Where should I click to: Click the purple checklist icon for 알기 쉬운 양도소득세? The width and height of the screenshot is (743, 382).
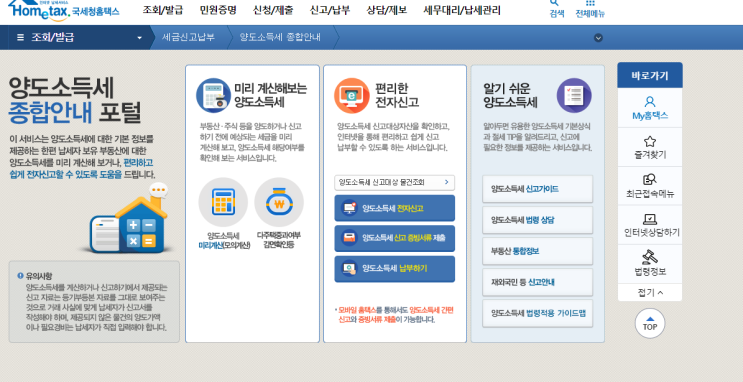(x=574, y=95)
